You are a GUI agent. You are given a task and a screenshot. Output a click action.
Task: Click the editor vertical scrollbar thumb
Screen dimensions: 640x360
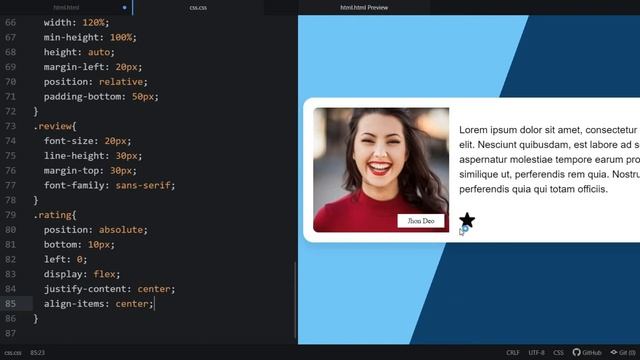pyautogui.click(x=295, y=300)
